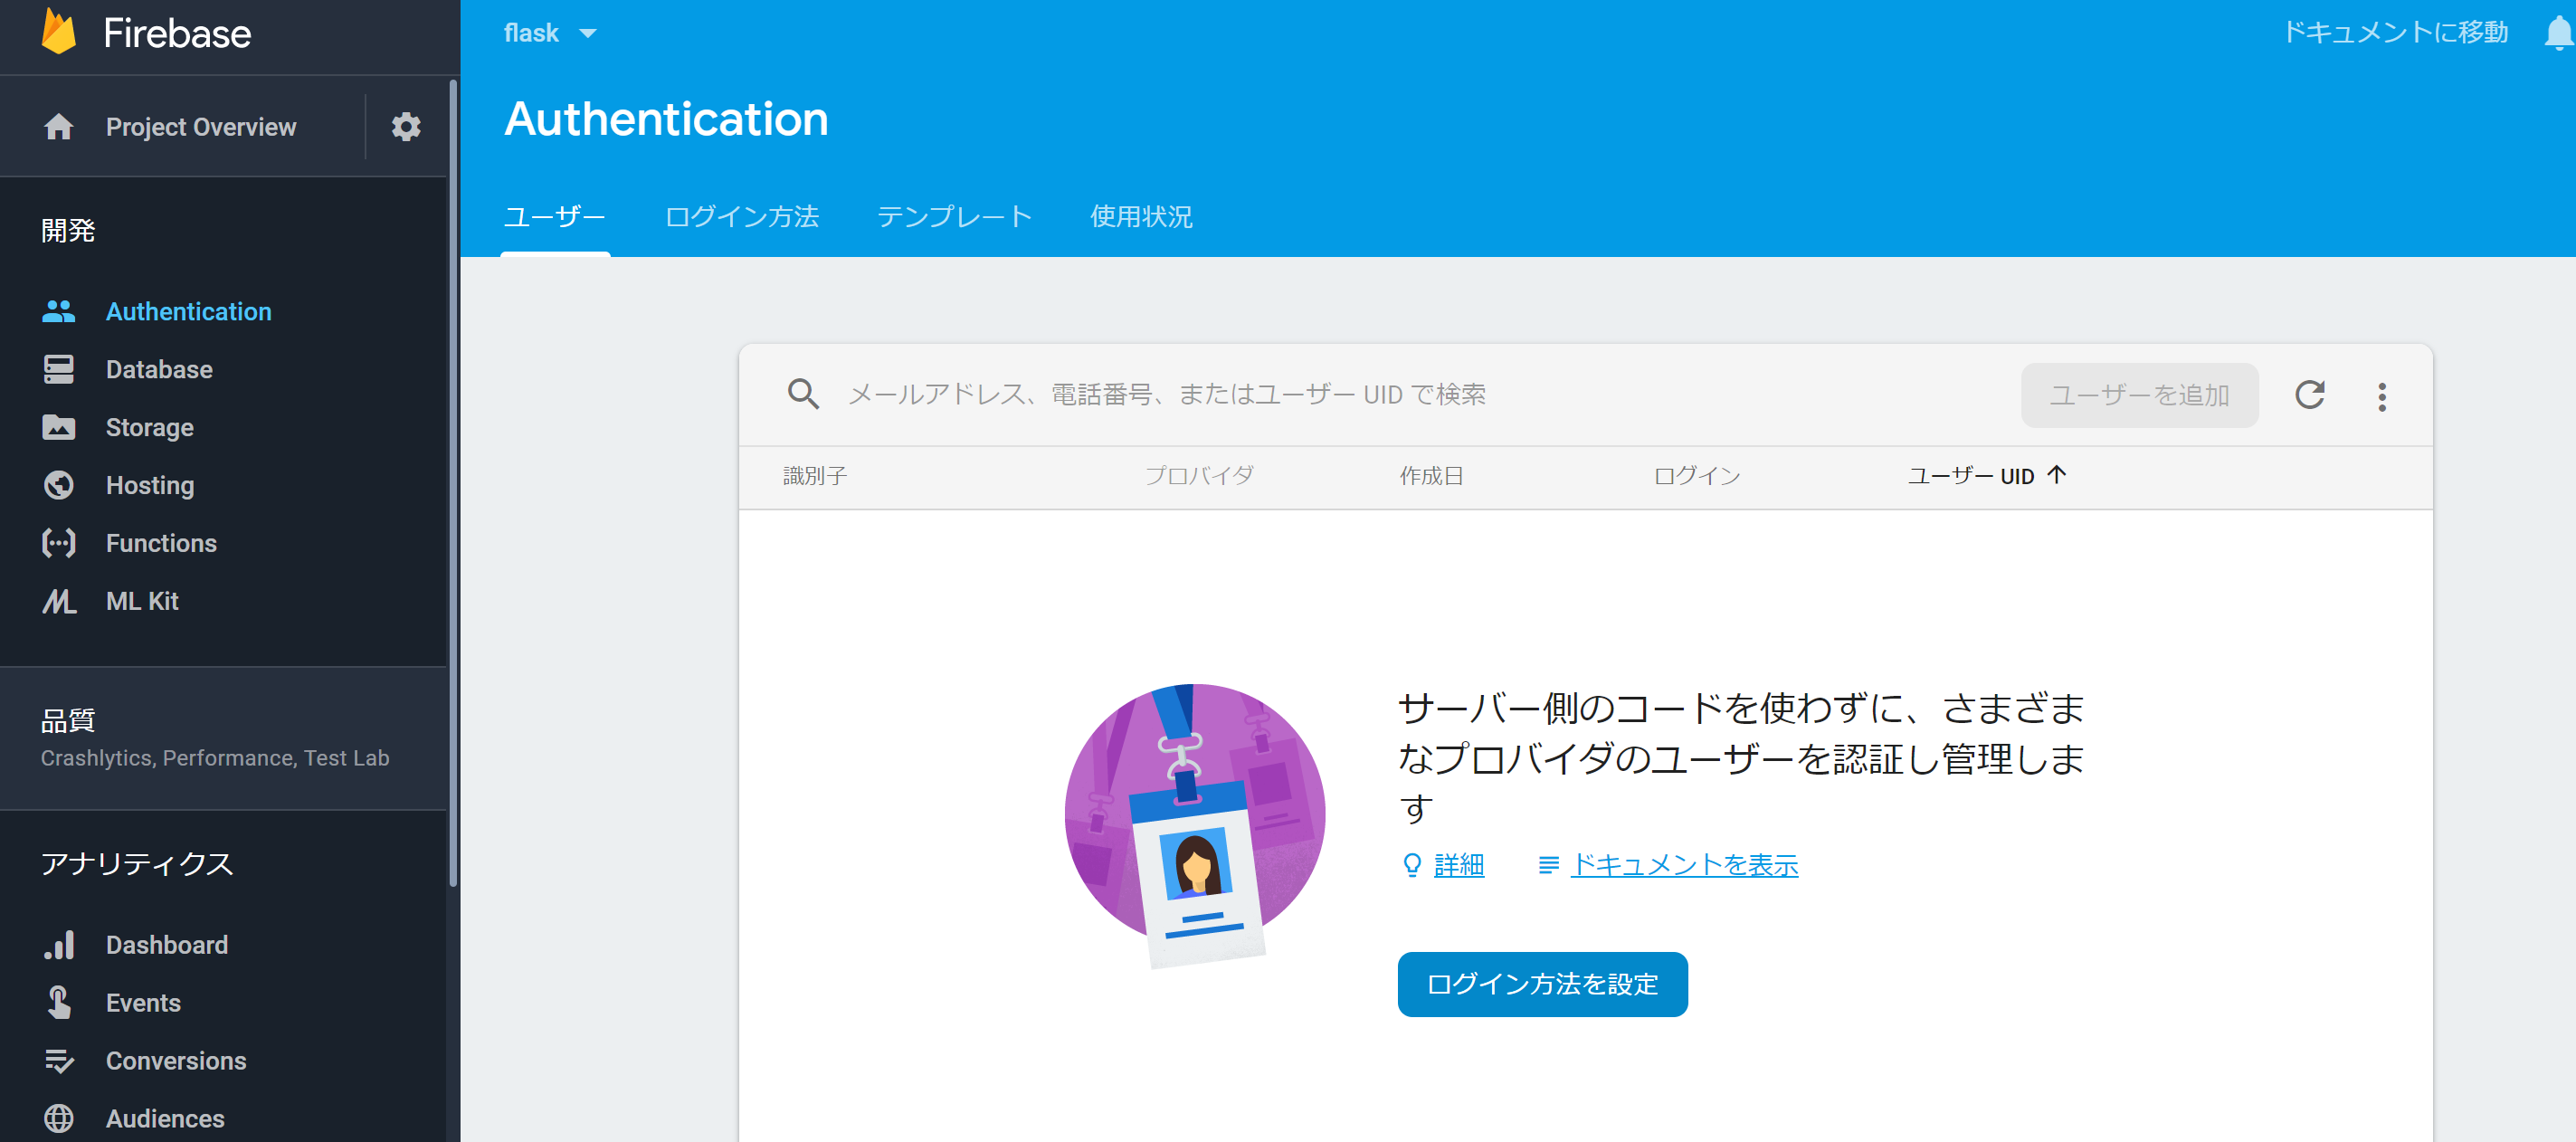Open Database from the sidebar
Screen dimensions: 2576x1142
point(159,370)
